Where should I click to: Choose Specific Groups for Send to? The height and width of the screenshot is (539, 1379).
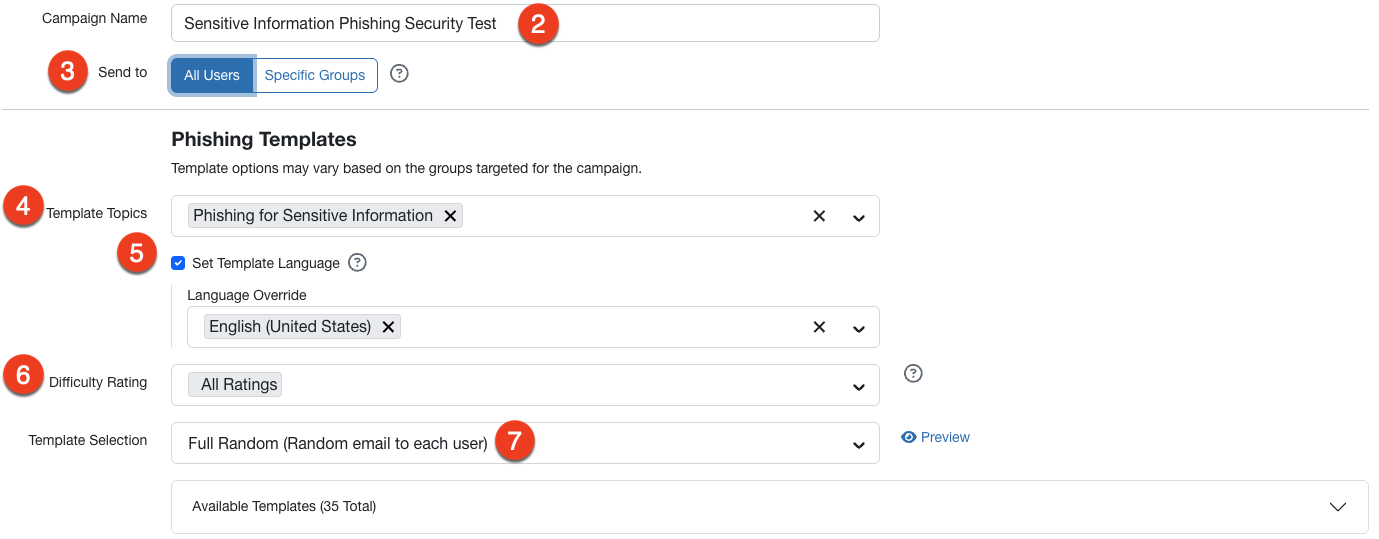pyautogui.click(x=315, y=75)
